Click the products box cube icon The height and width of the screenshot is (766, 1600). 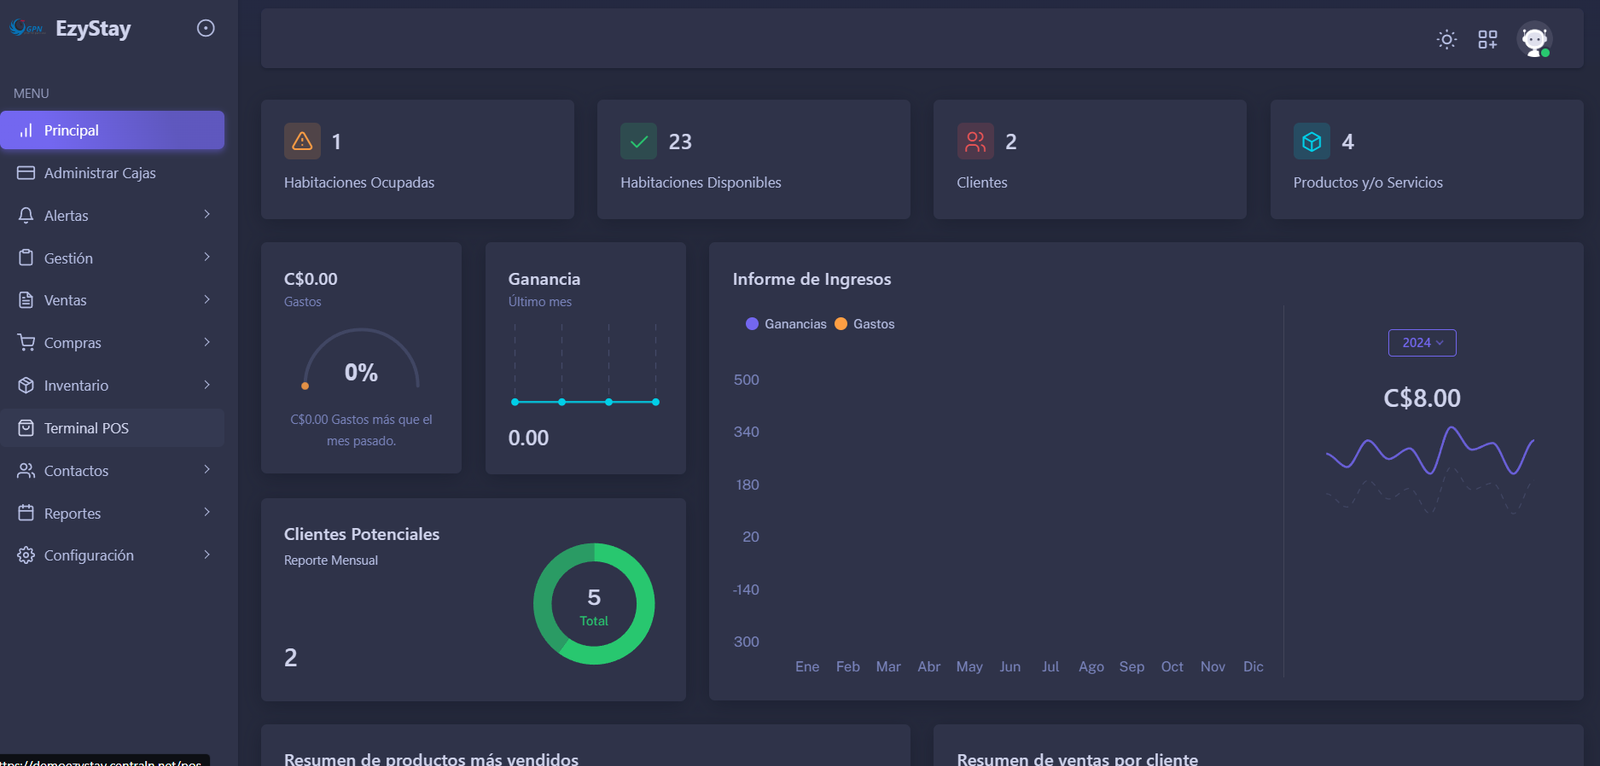click(1311, 141)
